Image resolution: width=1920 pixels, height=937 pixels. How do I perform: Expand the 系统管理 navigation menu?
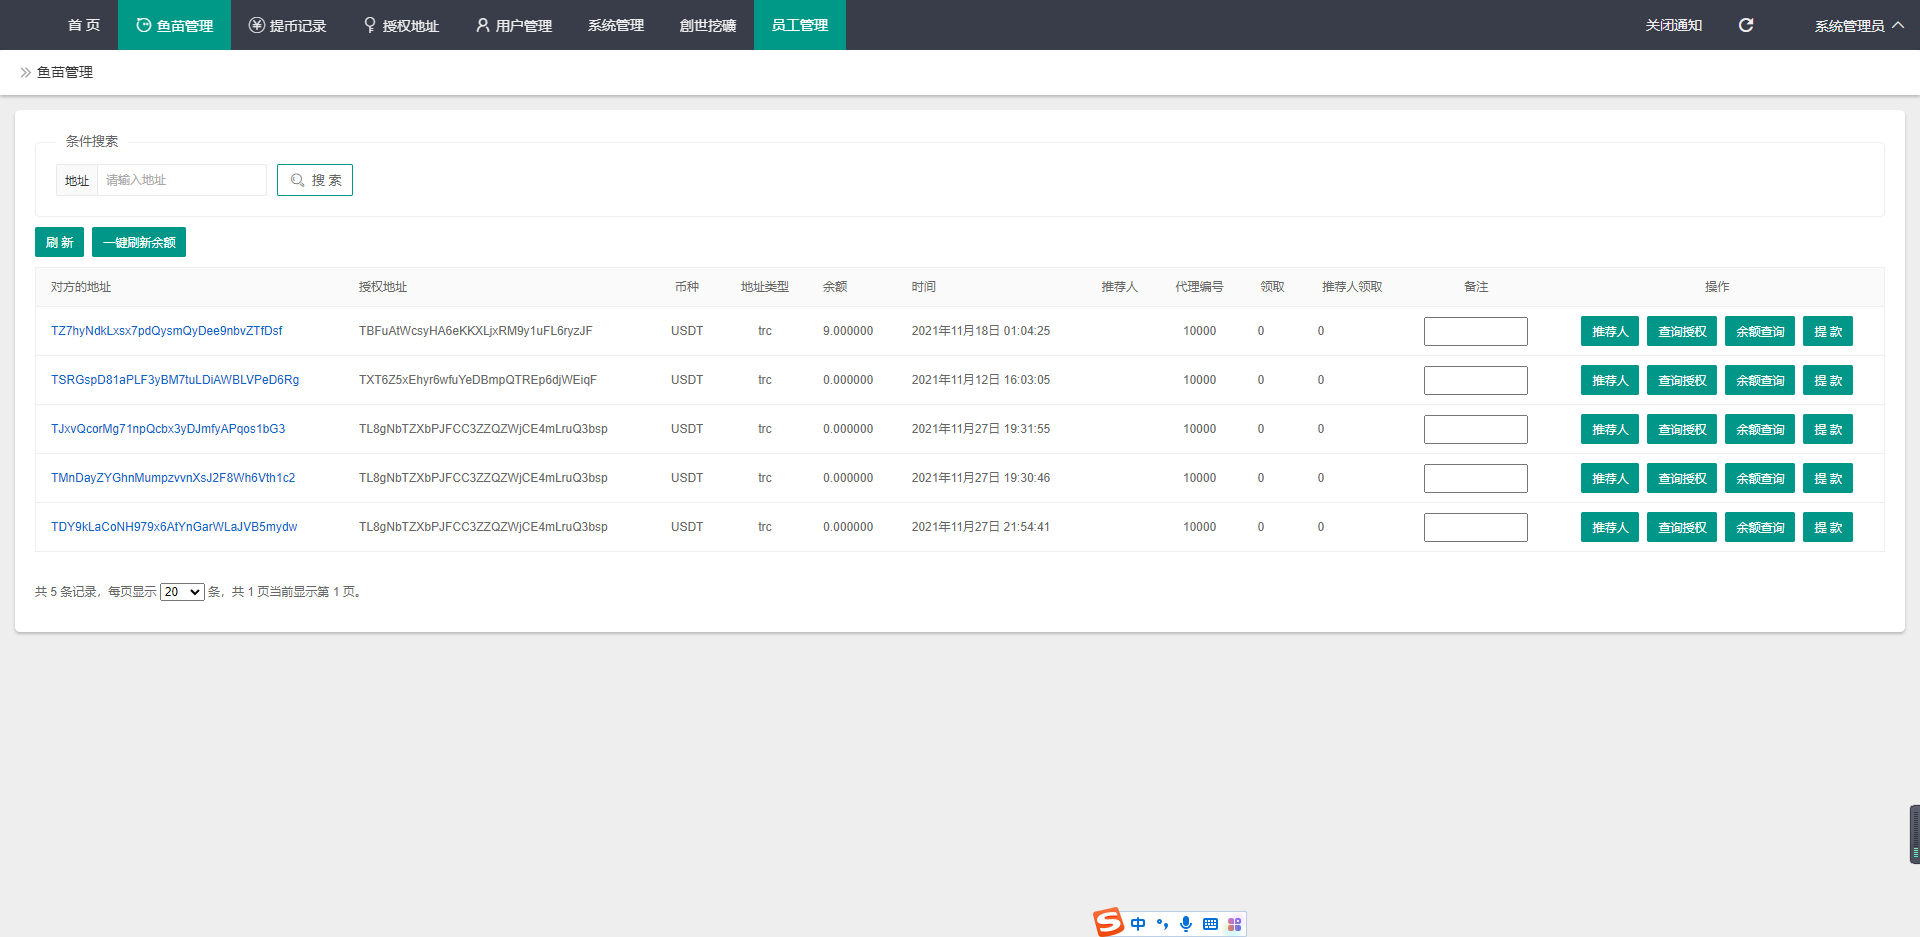[615, 25]
